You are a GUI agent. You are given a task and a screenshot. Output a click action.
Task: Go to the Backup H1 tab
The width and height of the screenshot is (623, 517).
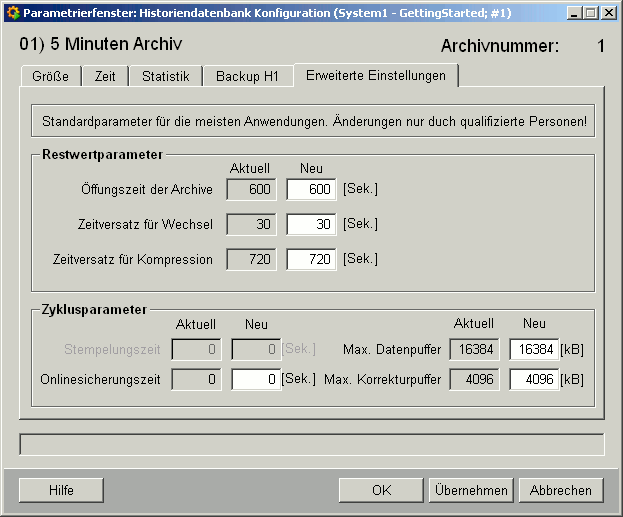(x=248, y=77)
